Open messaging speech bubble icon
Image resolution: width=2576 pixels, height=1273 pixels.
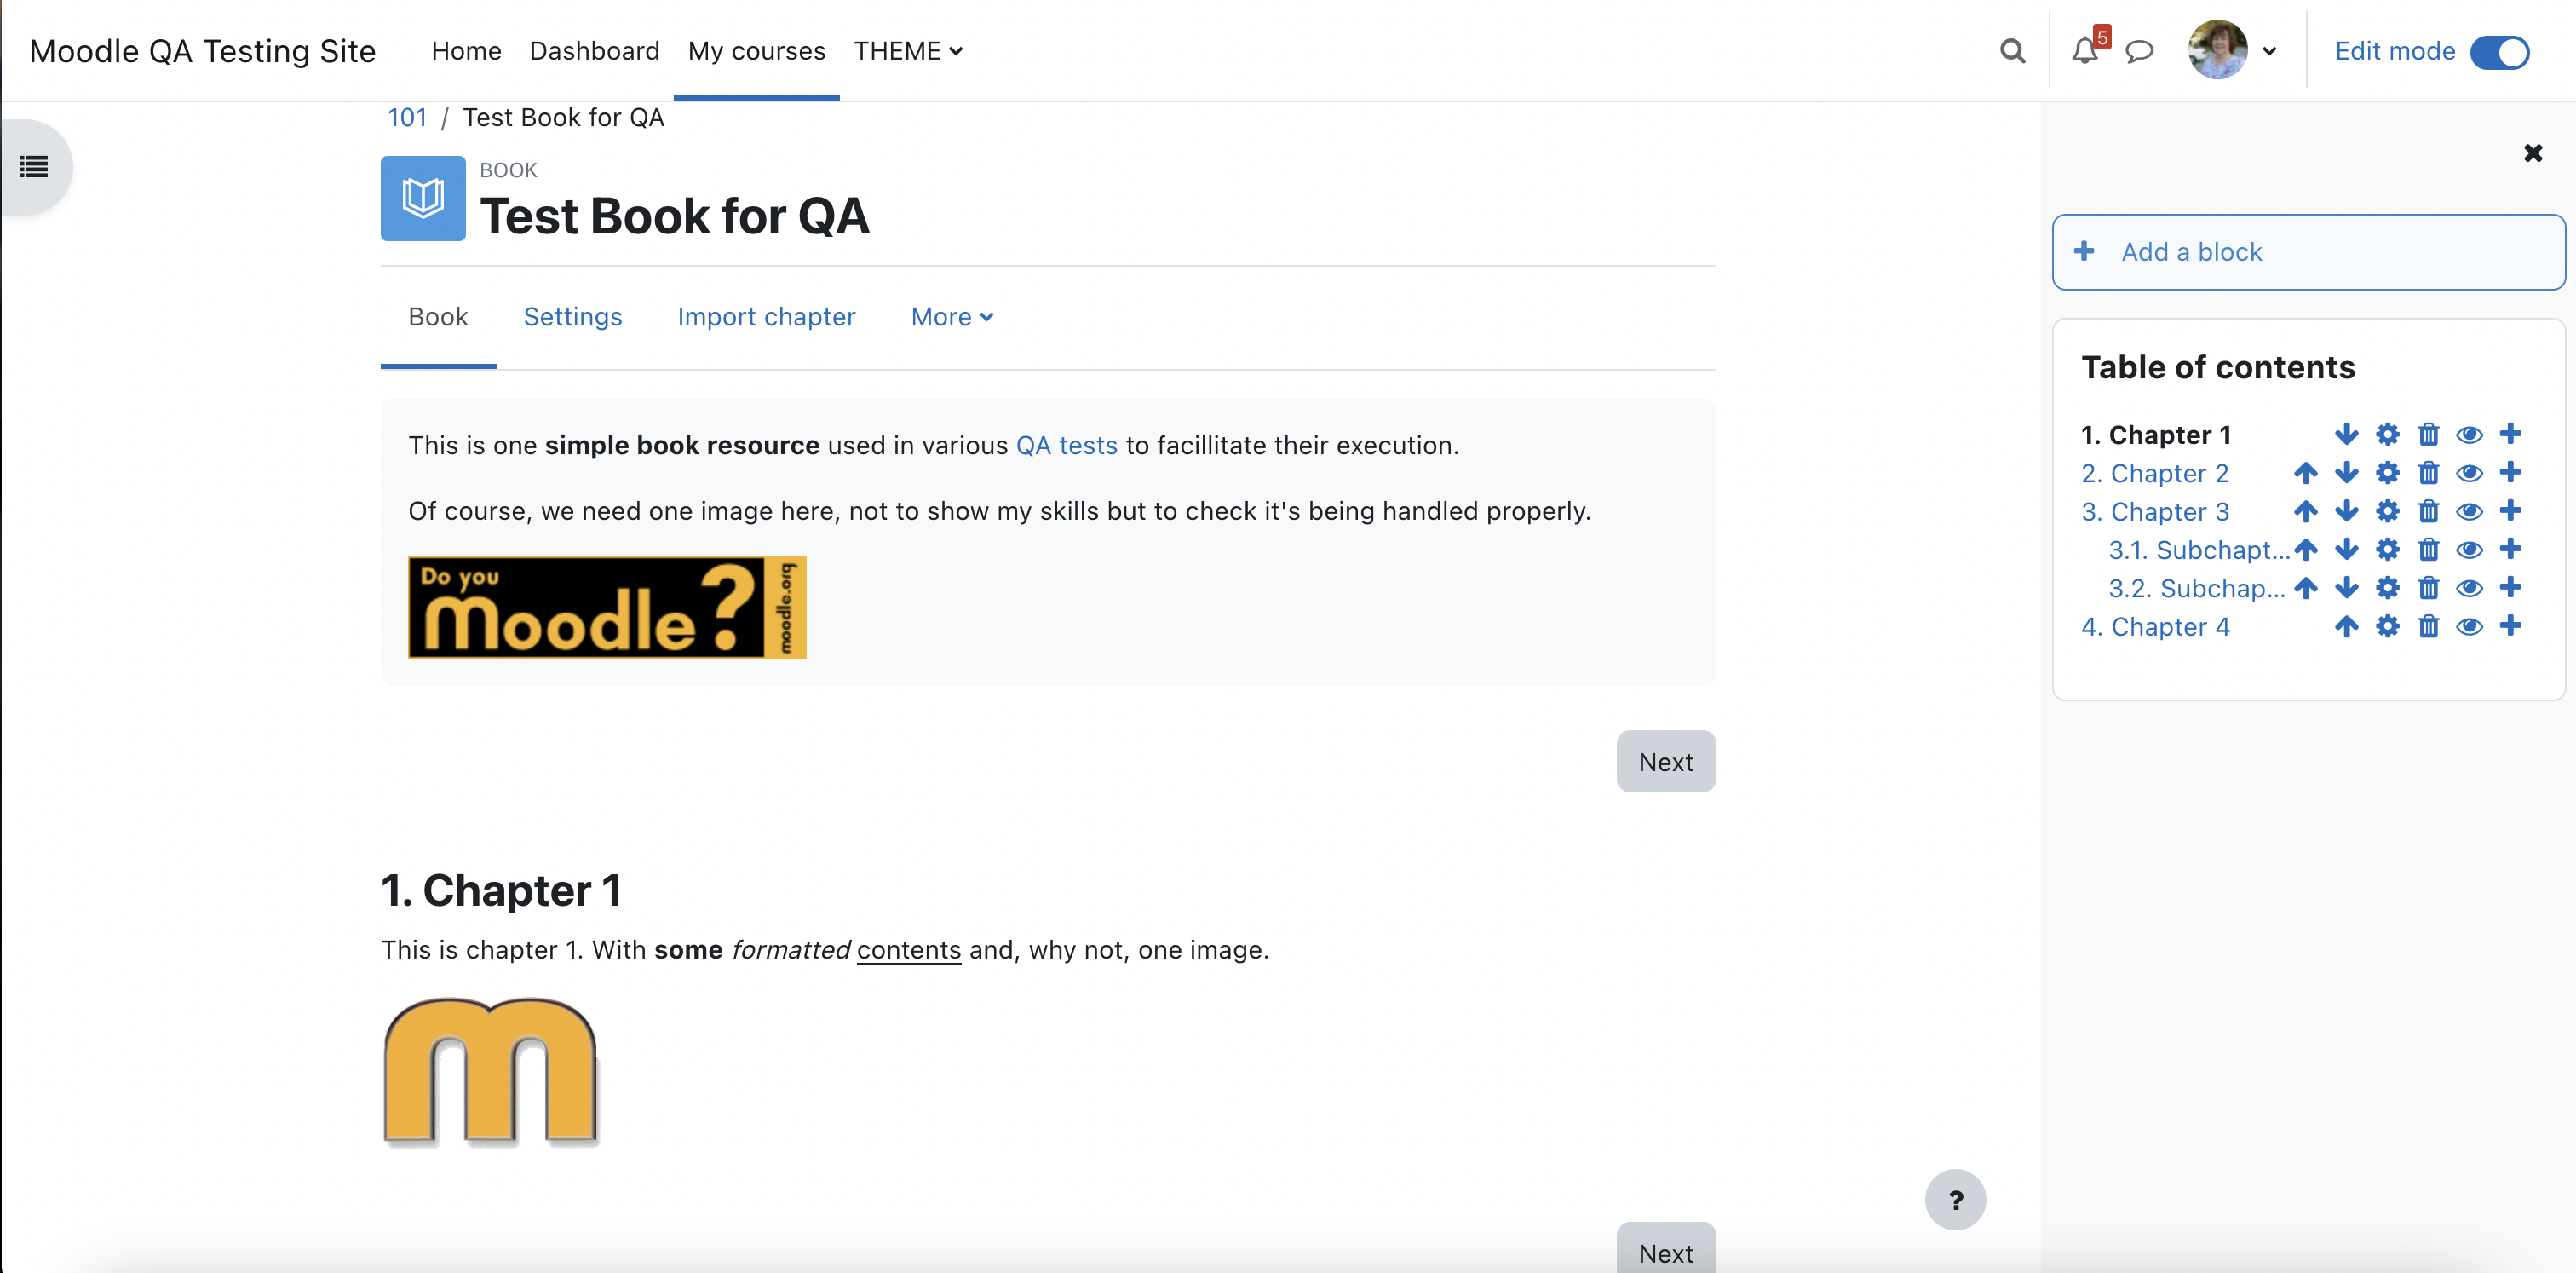click(x=2139, y=51)
